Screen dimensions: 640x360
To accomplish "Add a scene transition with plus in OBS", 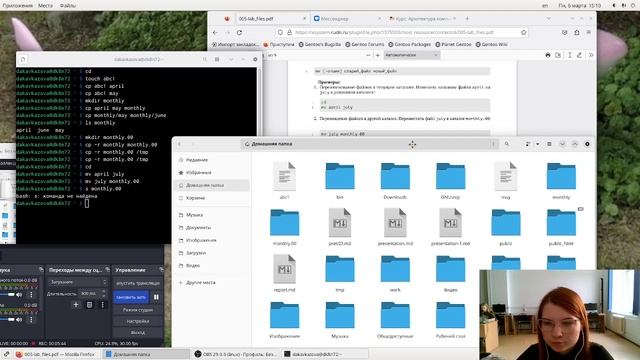I will tap(76, 305).
